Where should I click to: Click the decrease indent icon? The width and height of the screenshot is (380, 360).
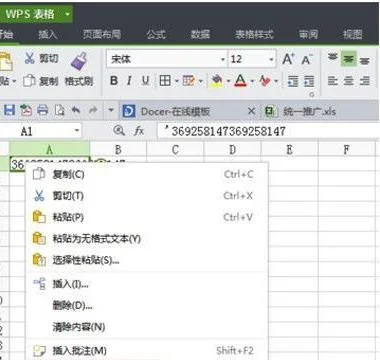click(x=293, y=81)
